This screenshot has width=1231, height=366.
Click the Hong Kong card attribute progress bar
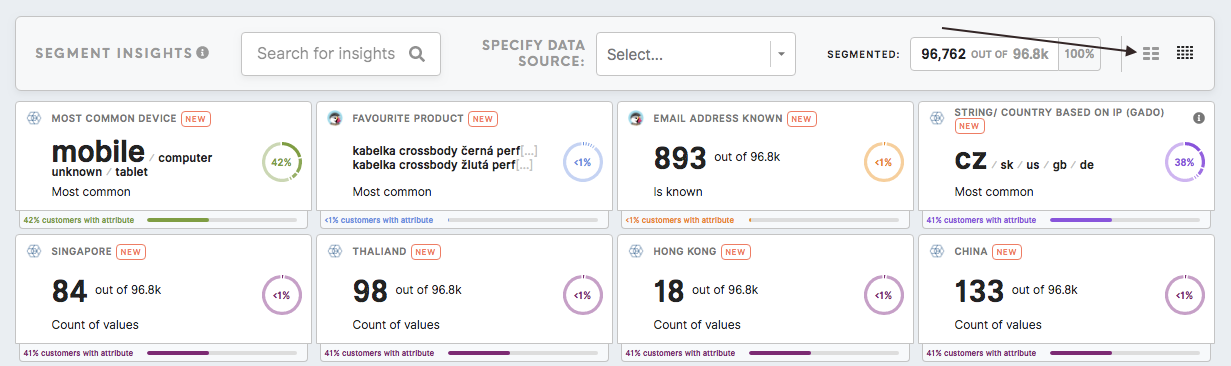click(824, 353)
